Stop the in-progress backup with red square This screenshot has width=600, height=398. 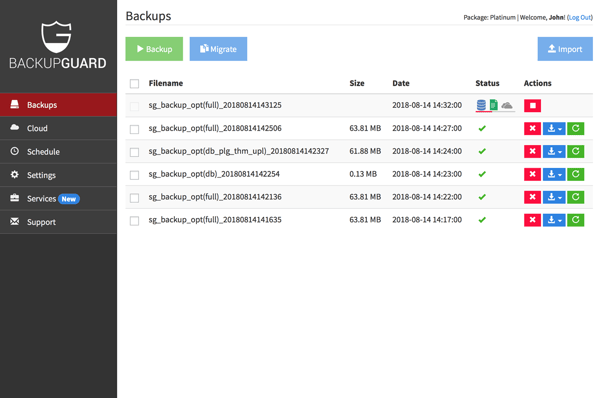(x=532, y=106)
